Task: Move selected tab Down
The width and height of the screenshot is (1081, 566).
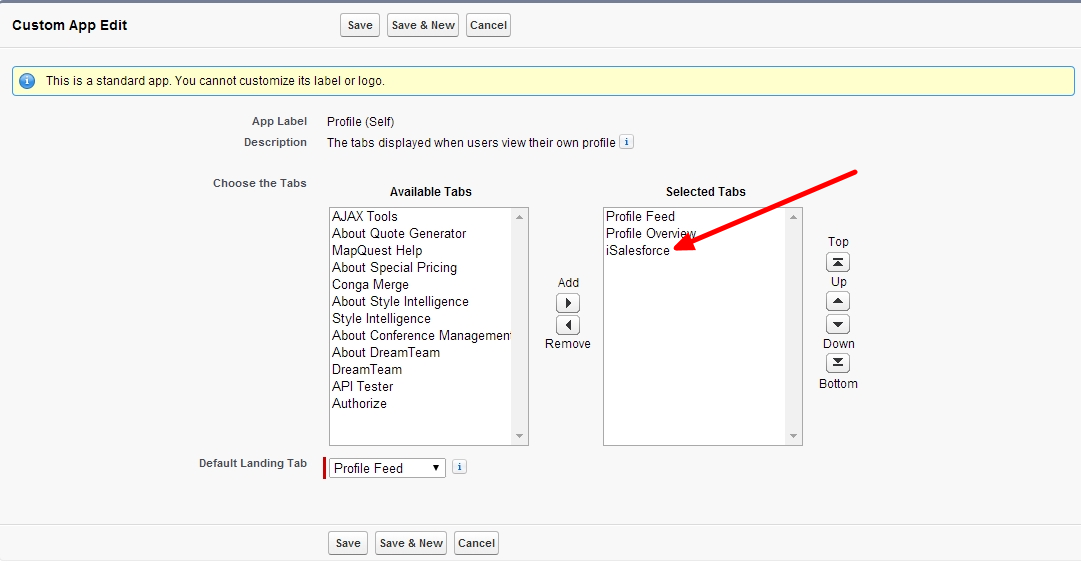Action: tap(838, 323)
